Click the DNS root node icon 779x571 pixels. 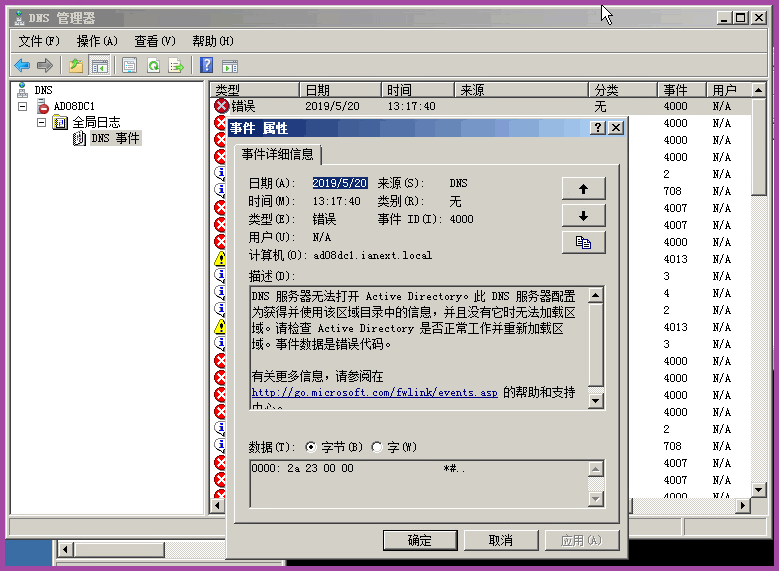click(x=22, y=90)
